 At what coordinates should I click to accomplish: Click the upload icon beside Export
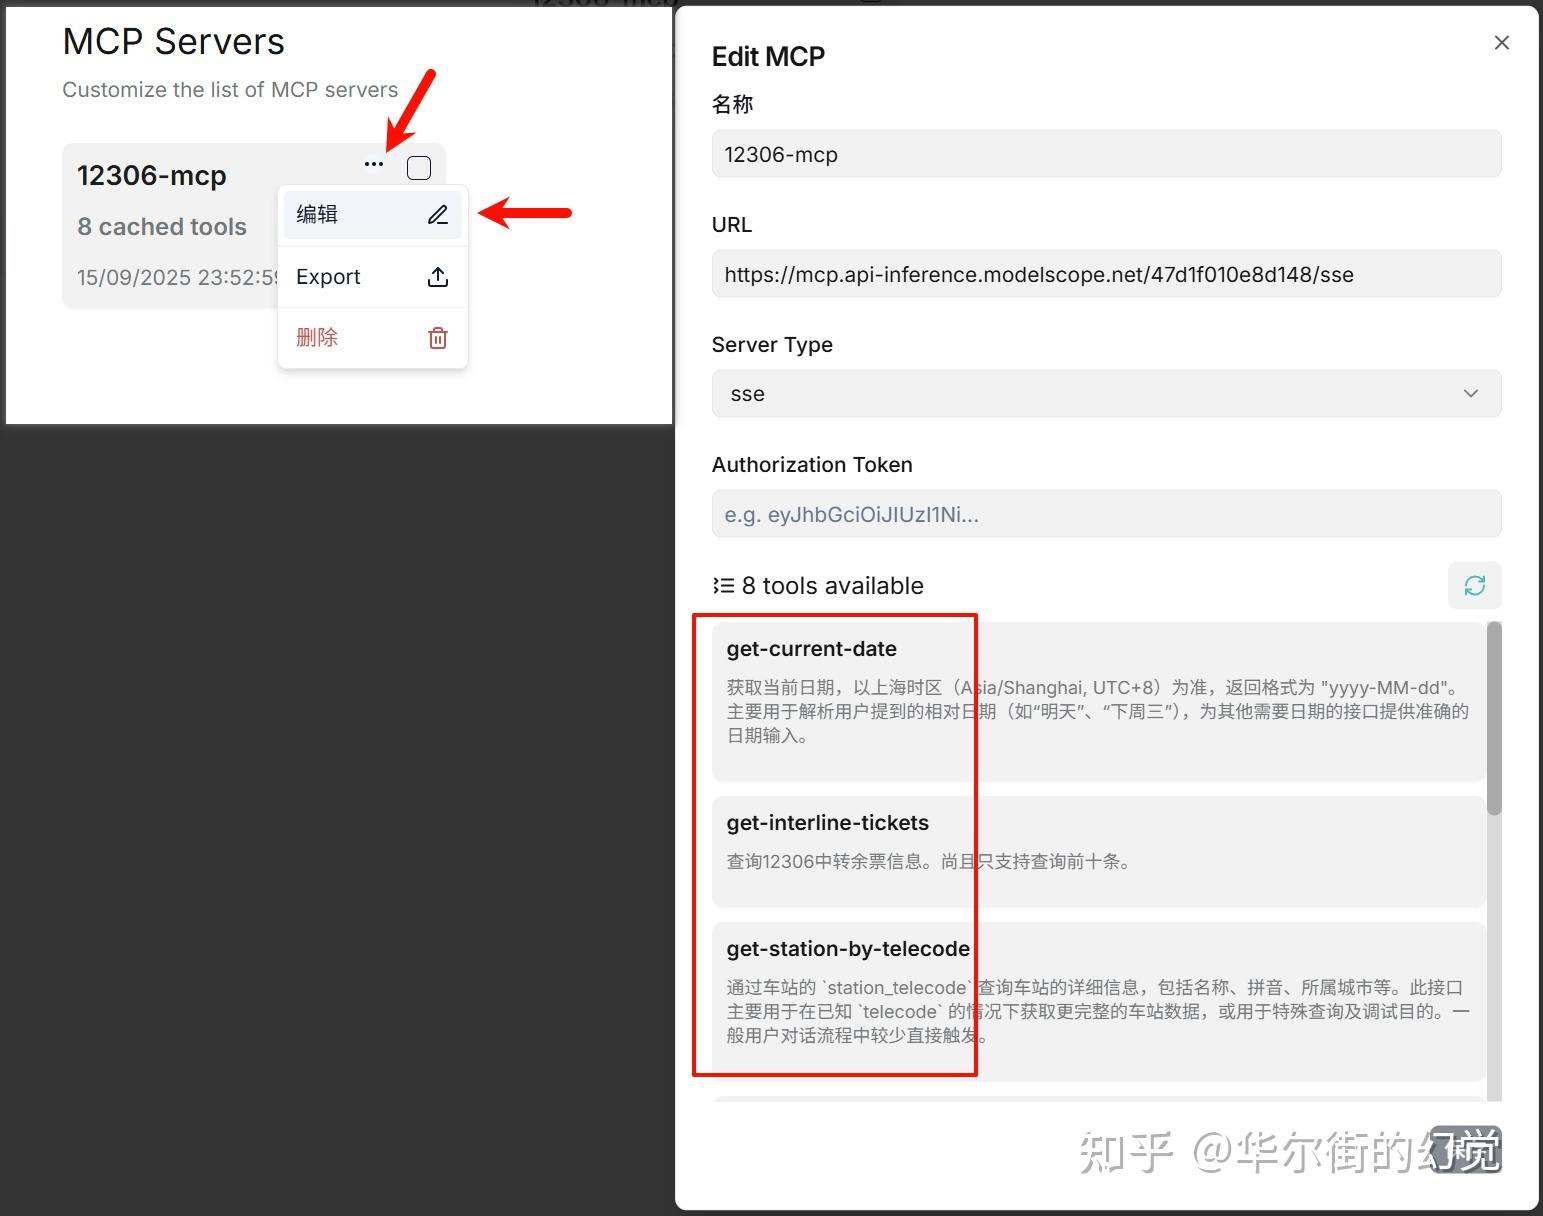(437, 277)
